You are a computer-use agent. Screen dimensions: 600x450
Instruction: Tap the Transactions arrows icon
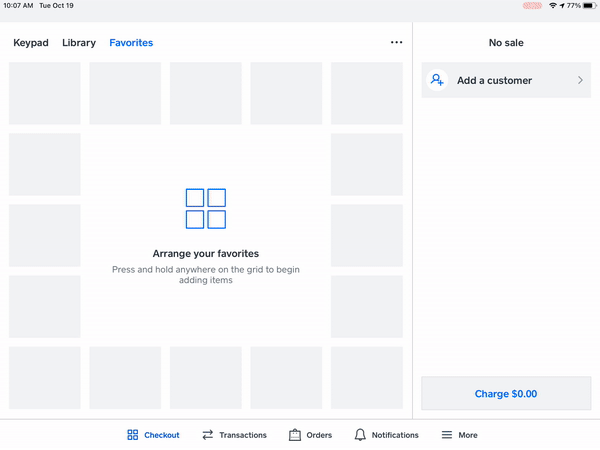[x=208, y=435]
